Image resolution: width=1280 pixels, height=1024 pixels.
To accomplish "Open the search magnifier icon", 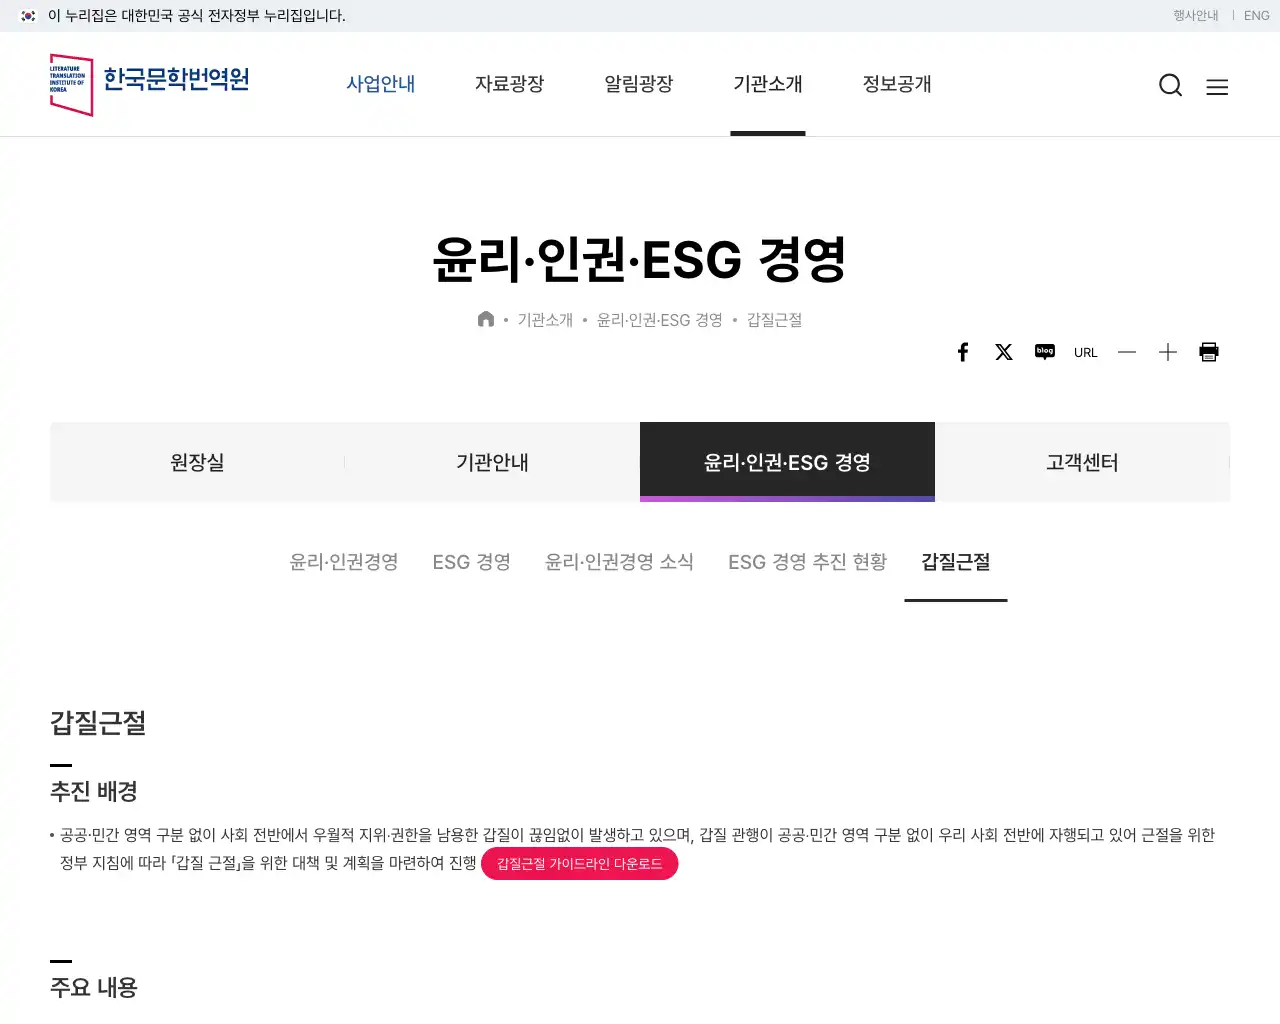I will pyautogui.click(x=1170, y=86).
